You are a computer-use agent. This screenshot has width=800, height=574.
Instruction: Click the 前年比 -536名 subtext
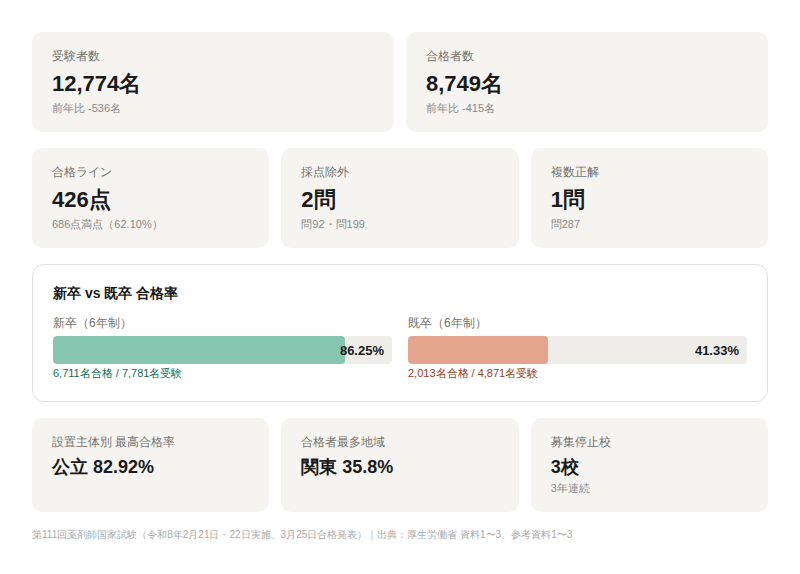click(86, 108)
